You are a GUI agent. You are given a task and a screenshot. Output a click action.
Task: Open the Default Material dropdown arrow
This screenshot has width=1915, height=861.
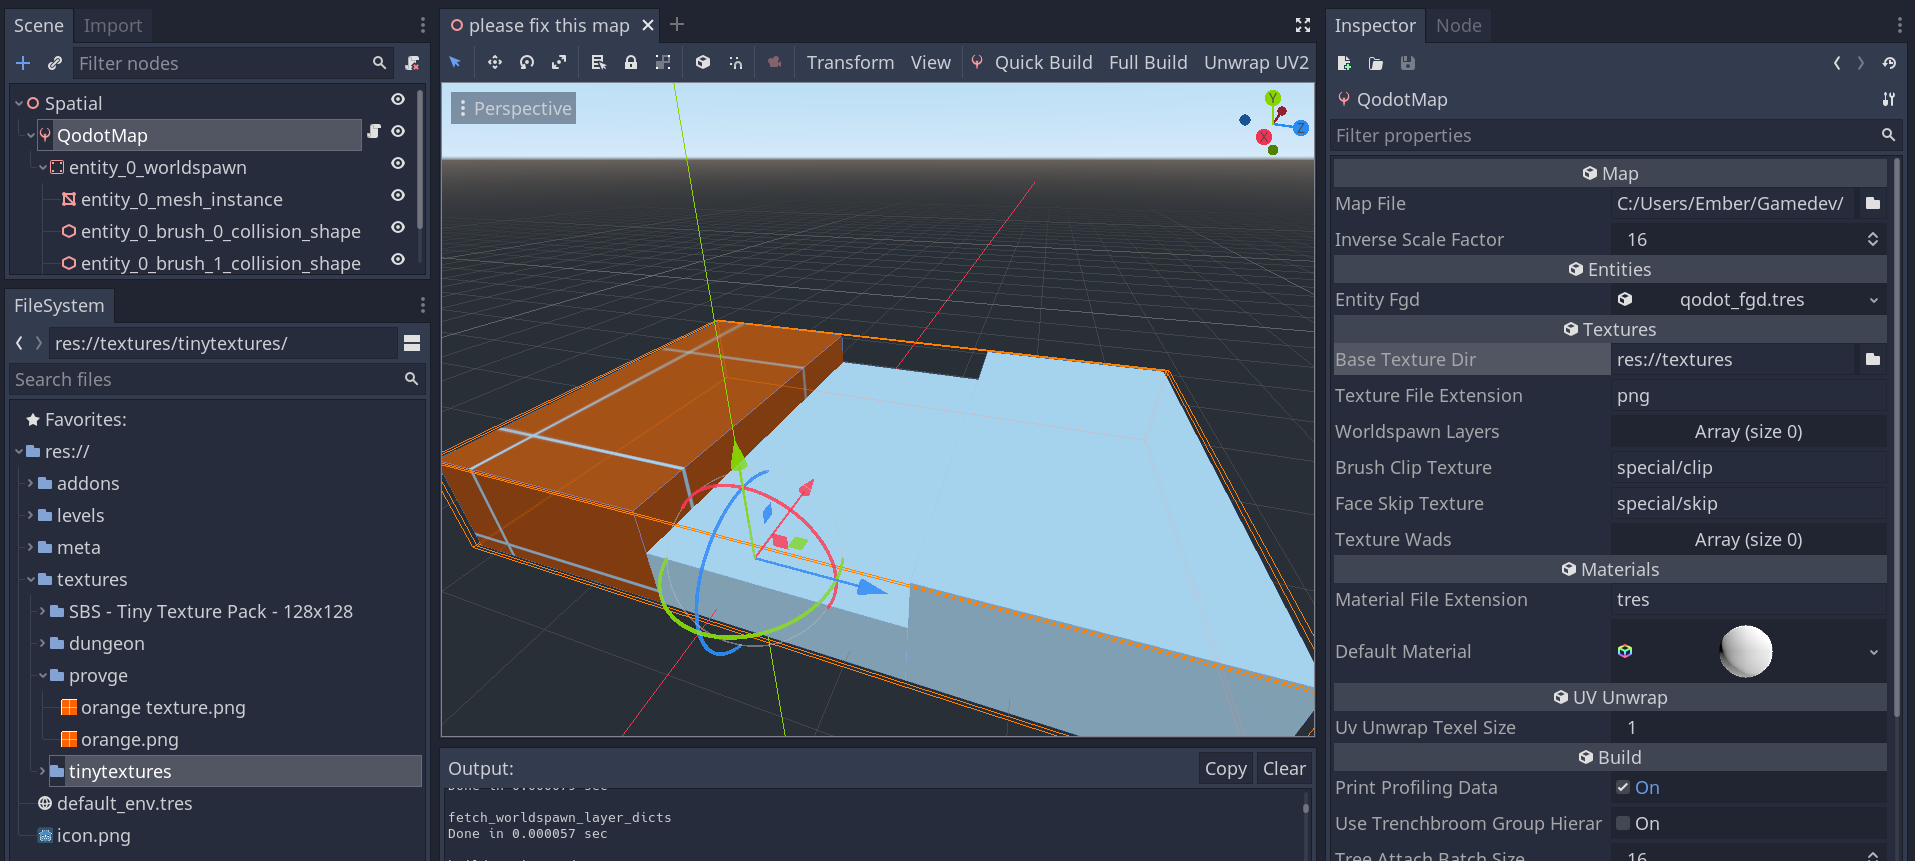[x=1873, y=652]
